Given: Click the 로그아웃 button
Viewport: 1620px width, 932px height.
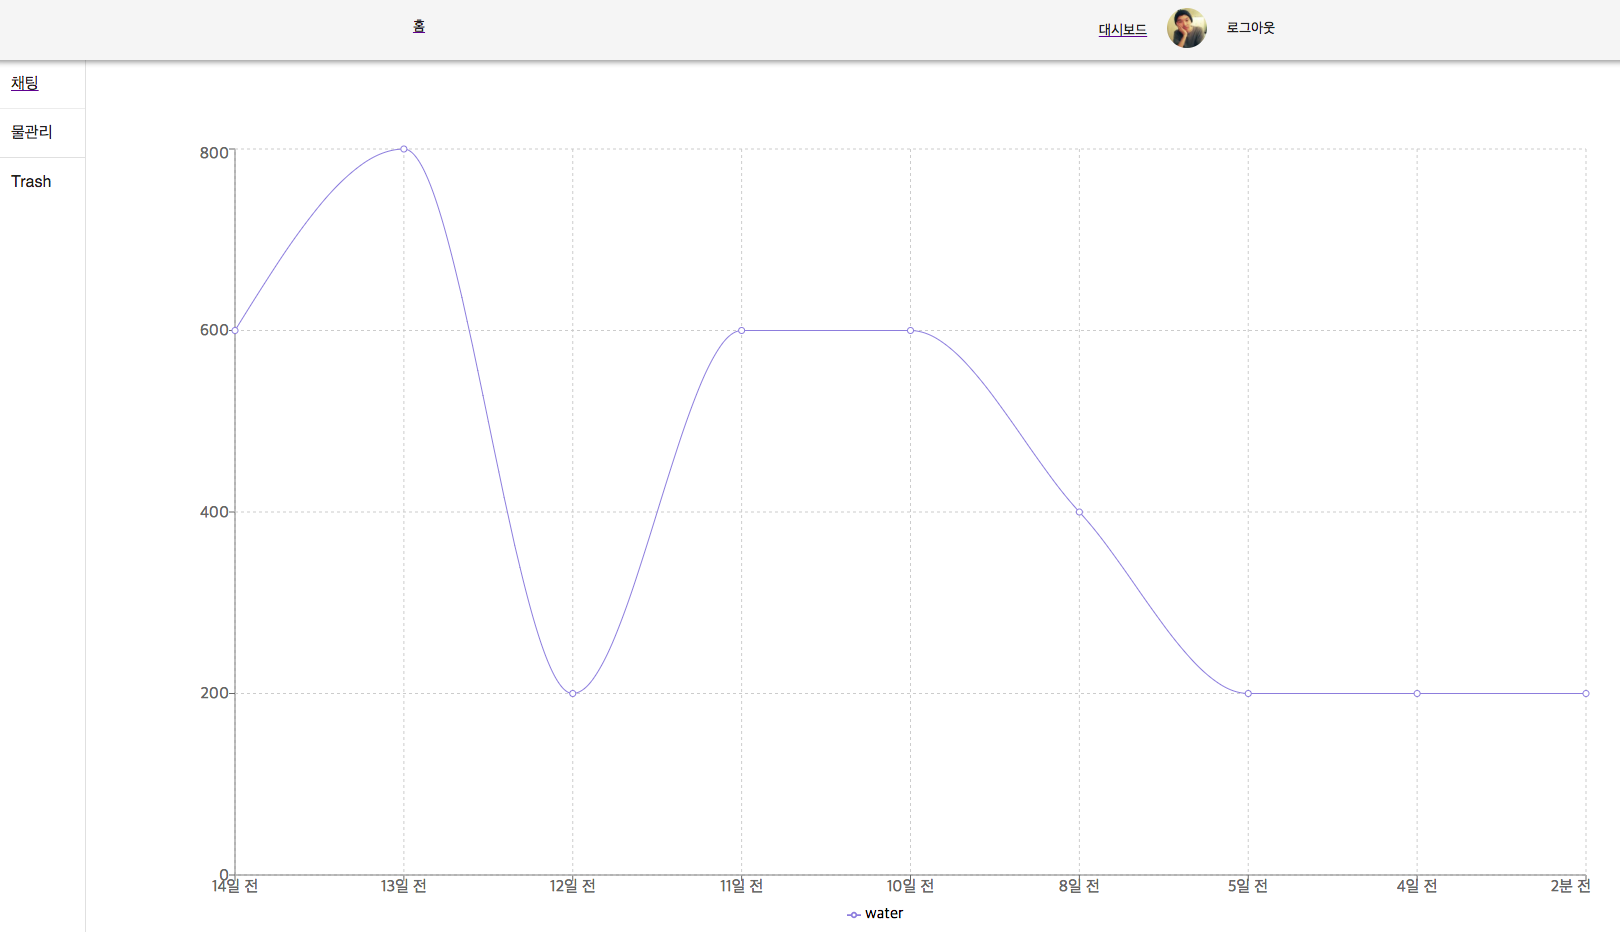Looking at the screenshot, I should tap(1250, 28).
